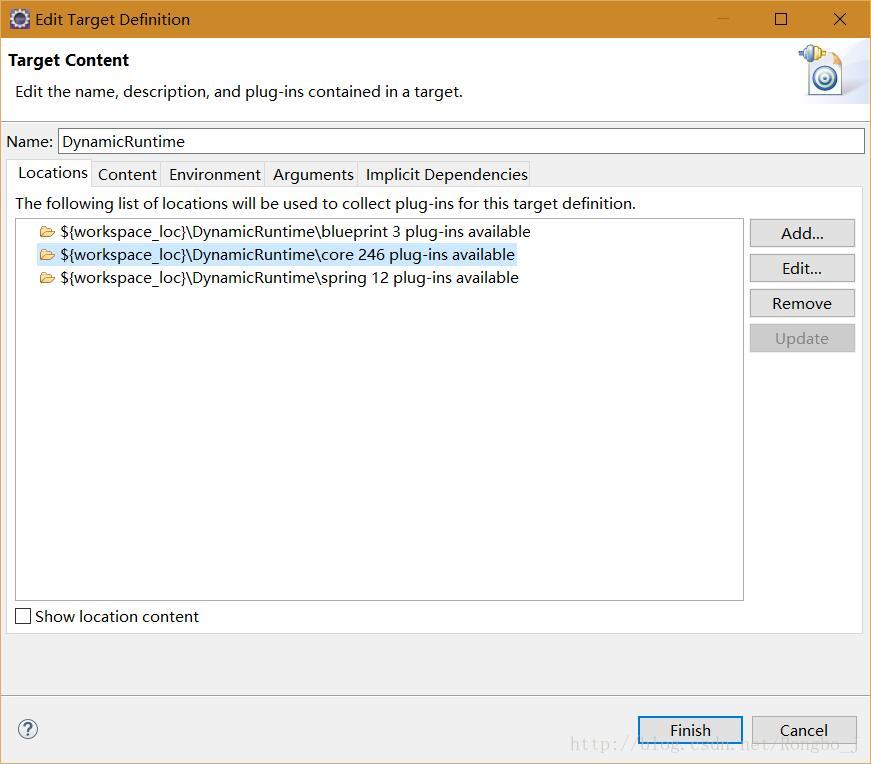Screen dimensions: 871x764
Task: Click the Eclipse gear icon in title bar
Action: (19, 19)
